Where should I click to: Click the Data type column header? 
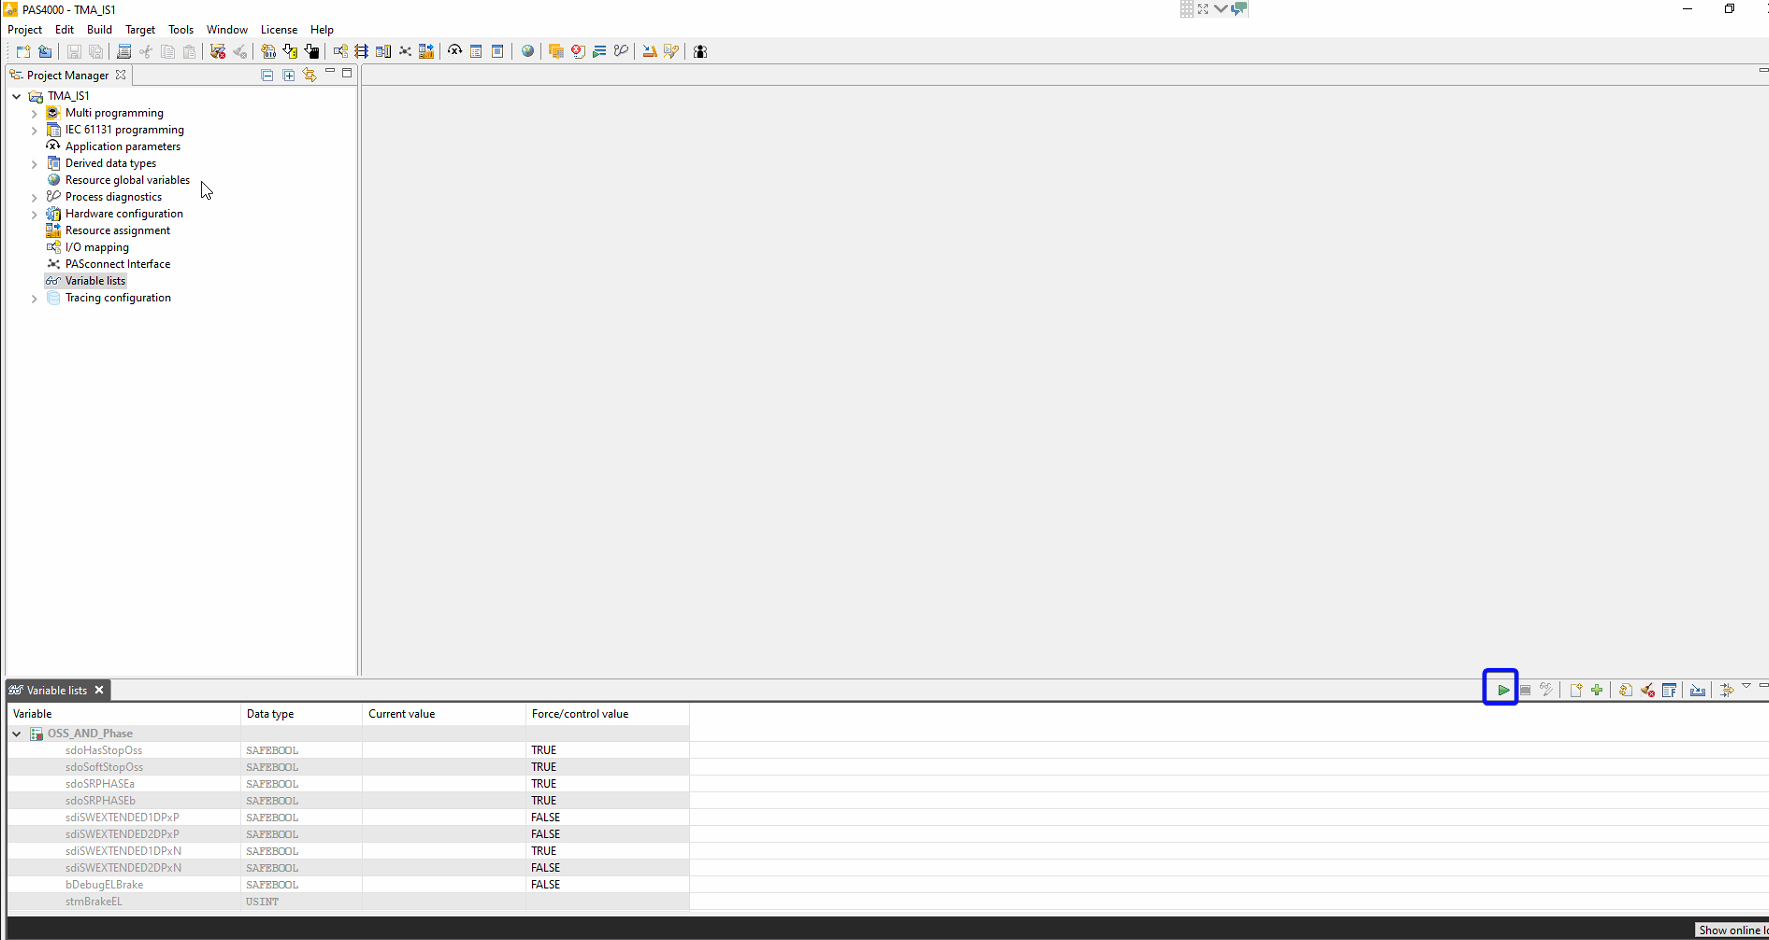301,714
